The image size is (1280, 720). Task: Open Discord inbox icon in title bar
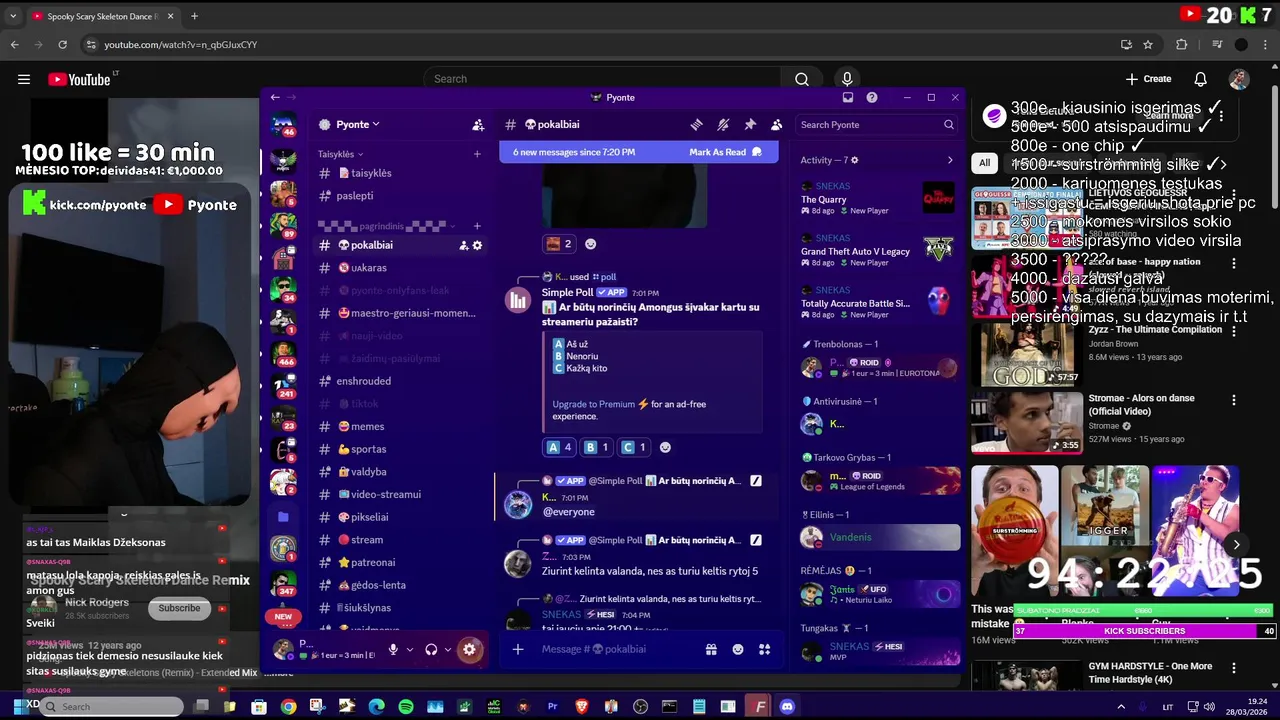(x=848, y=97)
